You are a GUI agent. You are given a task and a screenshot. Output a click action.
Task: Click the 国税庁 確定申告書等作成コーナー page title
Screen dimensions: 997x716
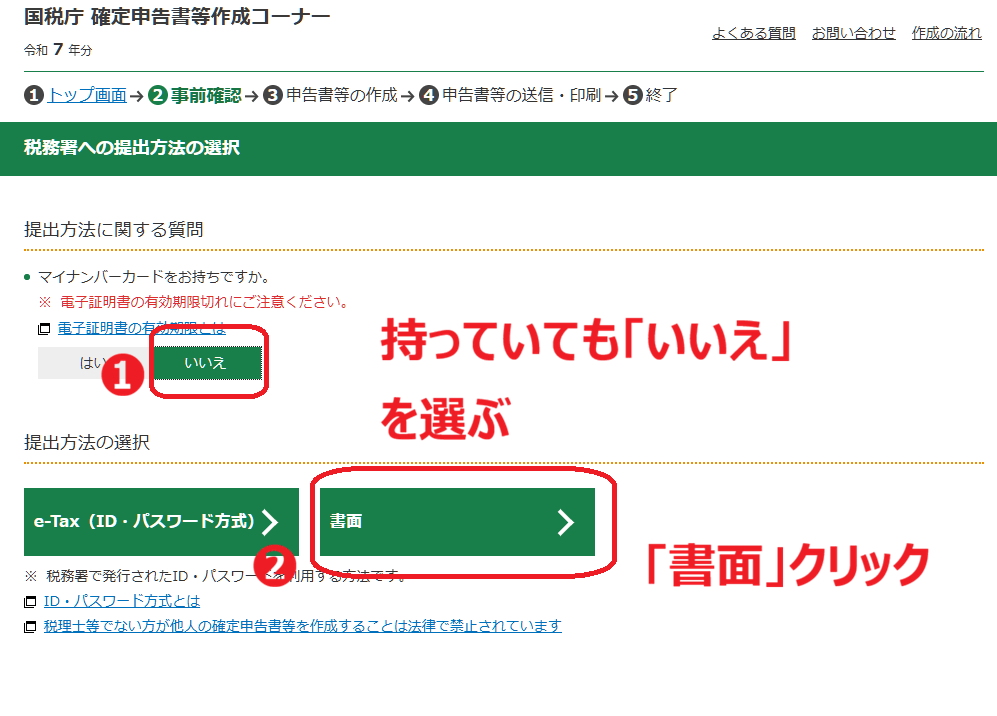pos(177,17)
